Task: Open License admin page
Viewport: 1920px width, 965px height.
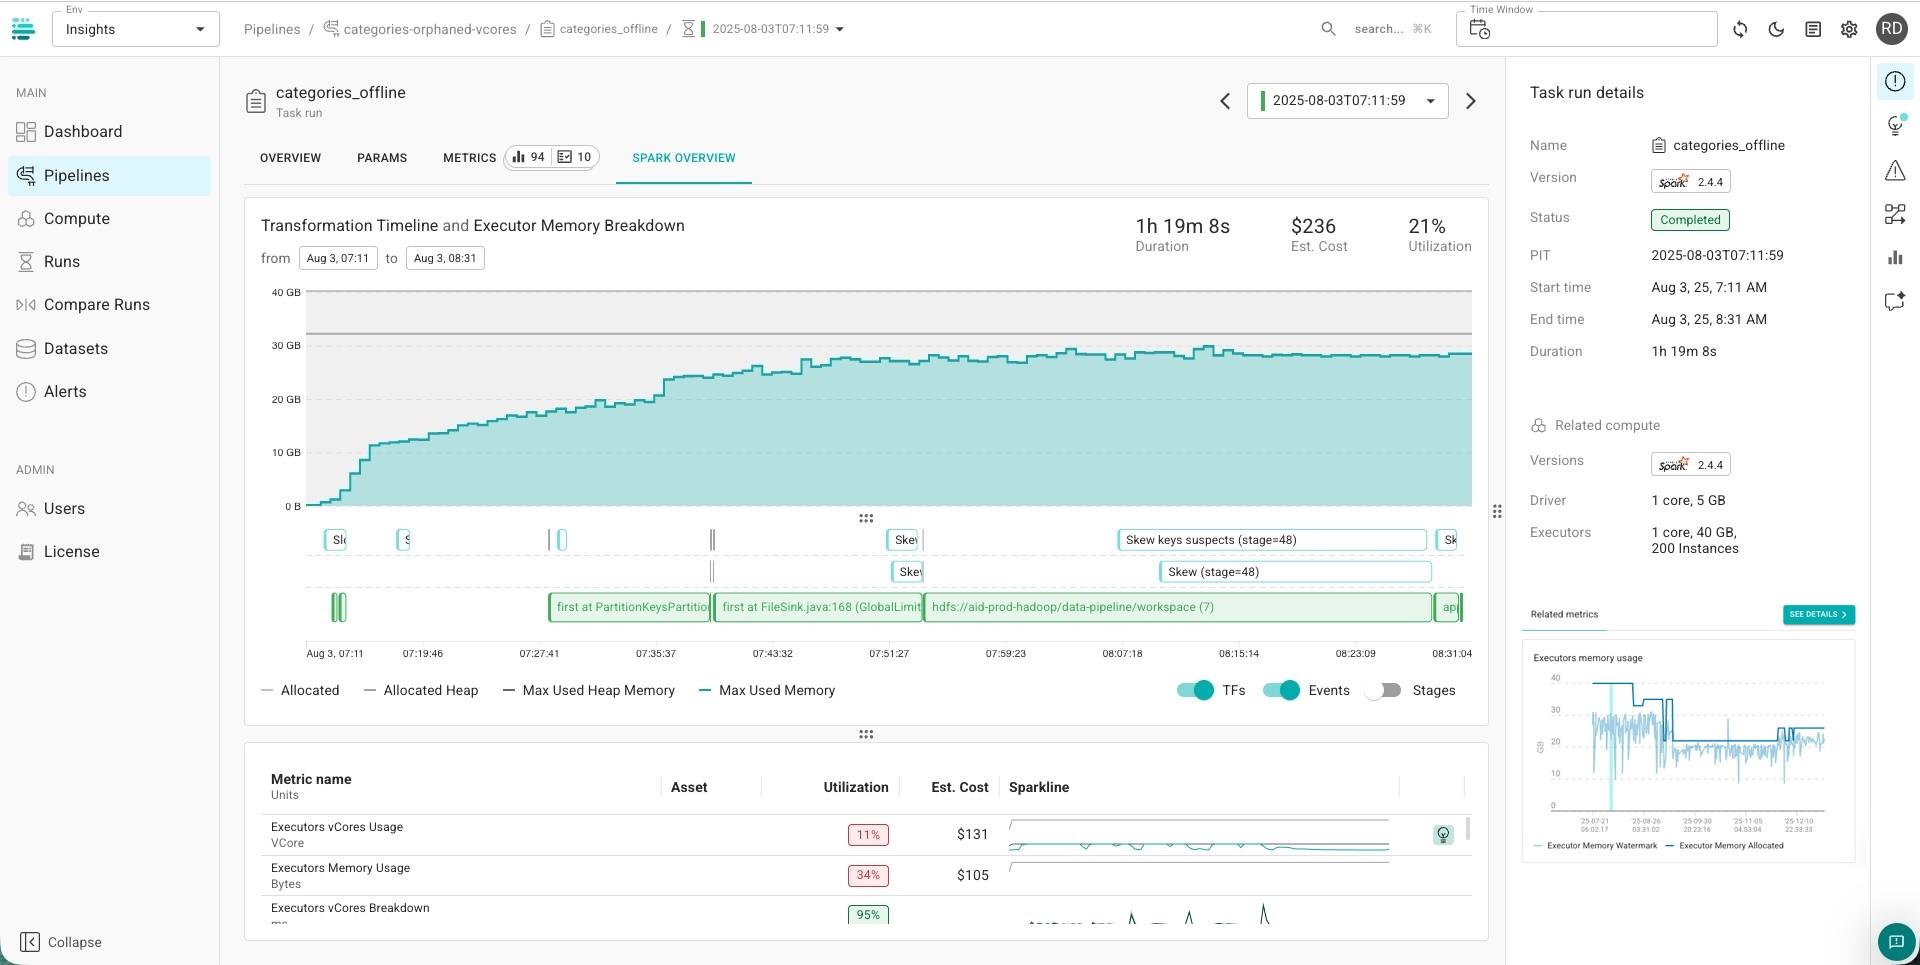Action: coord(109,552)
